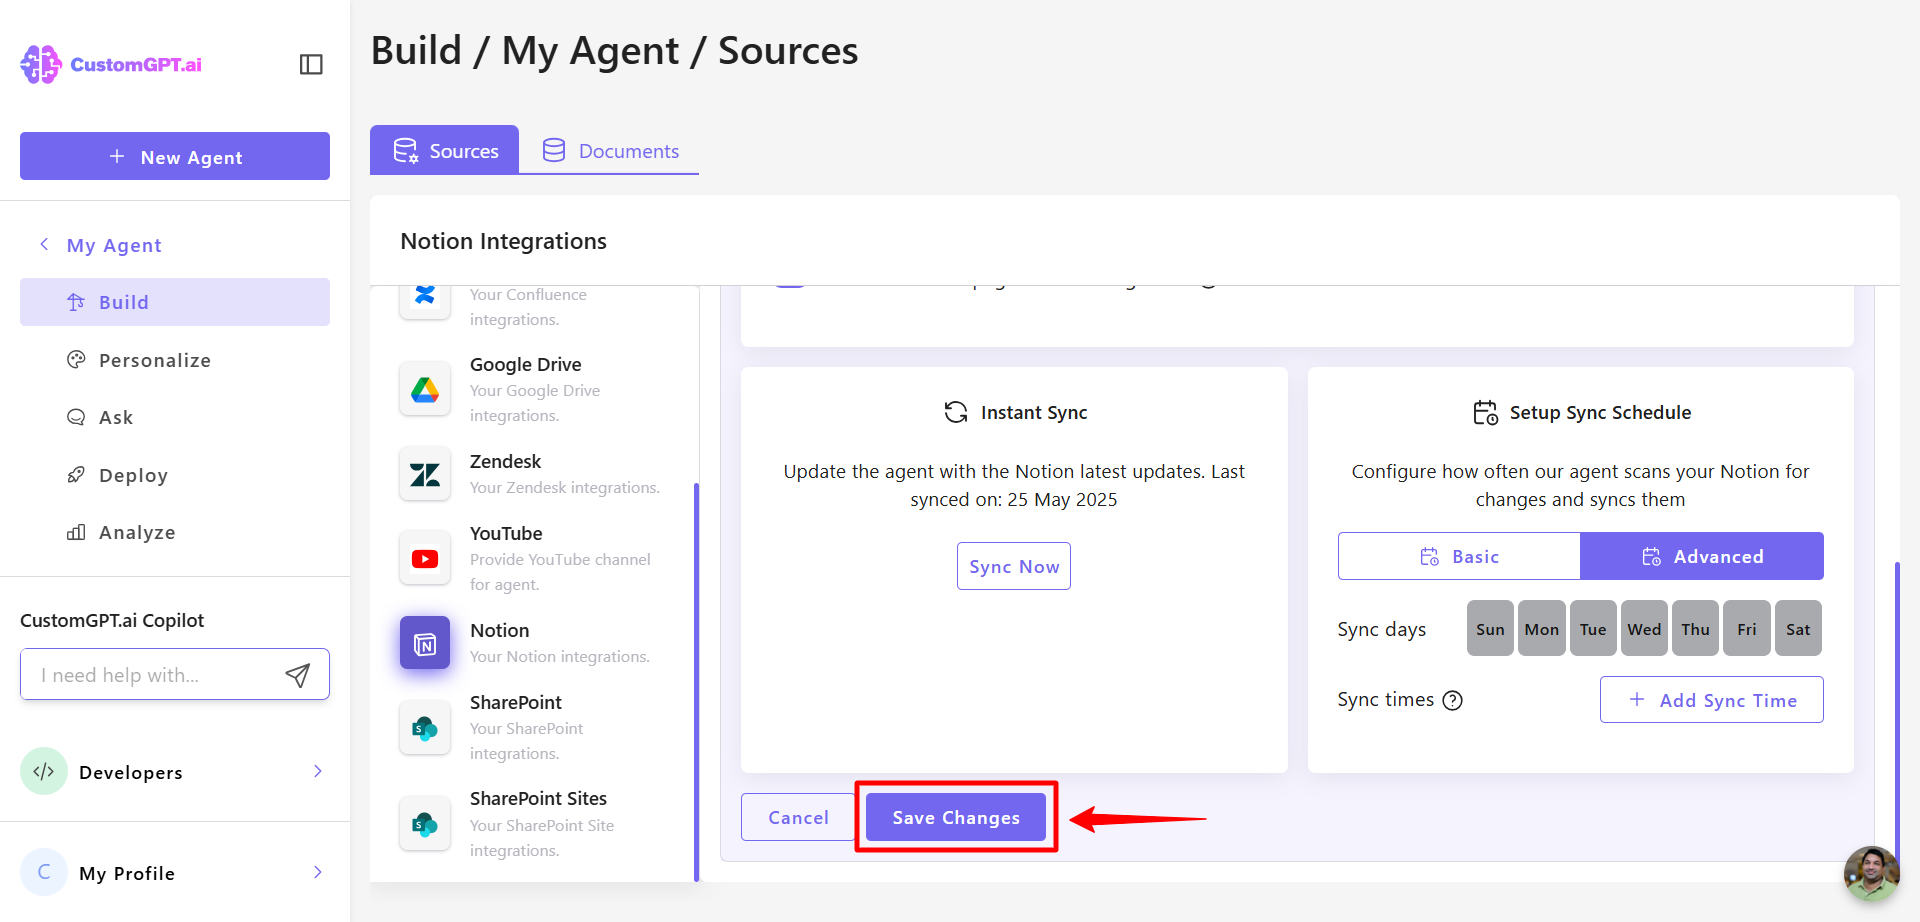Image resolution: width=1920 pixels, height=922 pixels.
Task: Expand the Developers menu chevron
Action: pyautogui.click(x=317, y=771)
